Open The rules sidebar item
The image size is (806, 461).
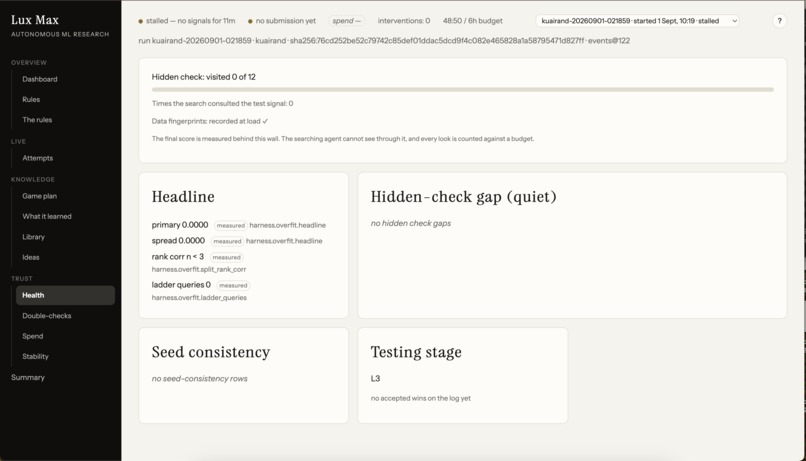pos(37,120)
